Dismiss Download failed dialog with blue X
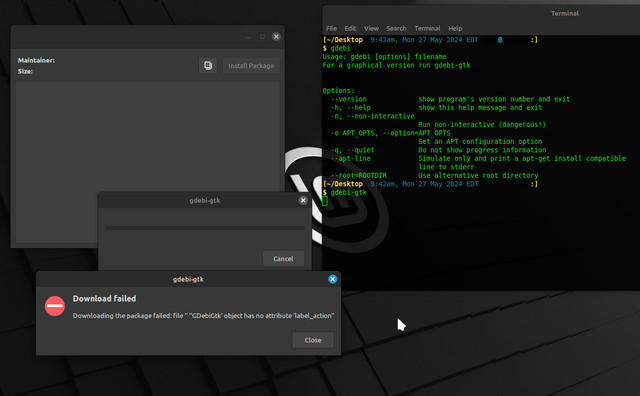Screen dimensions: 640x396 click(x=333, y=279)
